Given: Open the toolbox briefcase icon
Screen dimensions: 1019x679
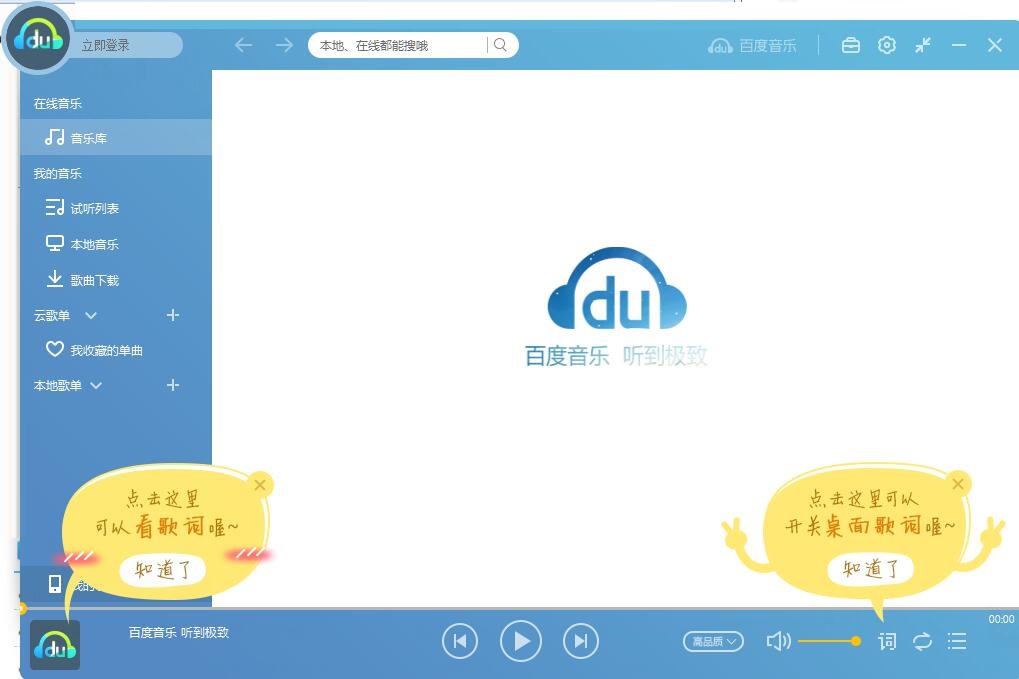Looking at the screenshot, I should [x=850, y=45].
